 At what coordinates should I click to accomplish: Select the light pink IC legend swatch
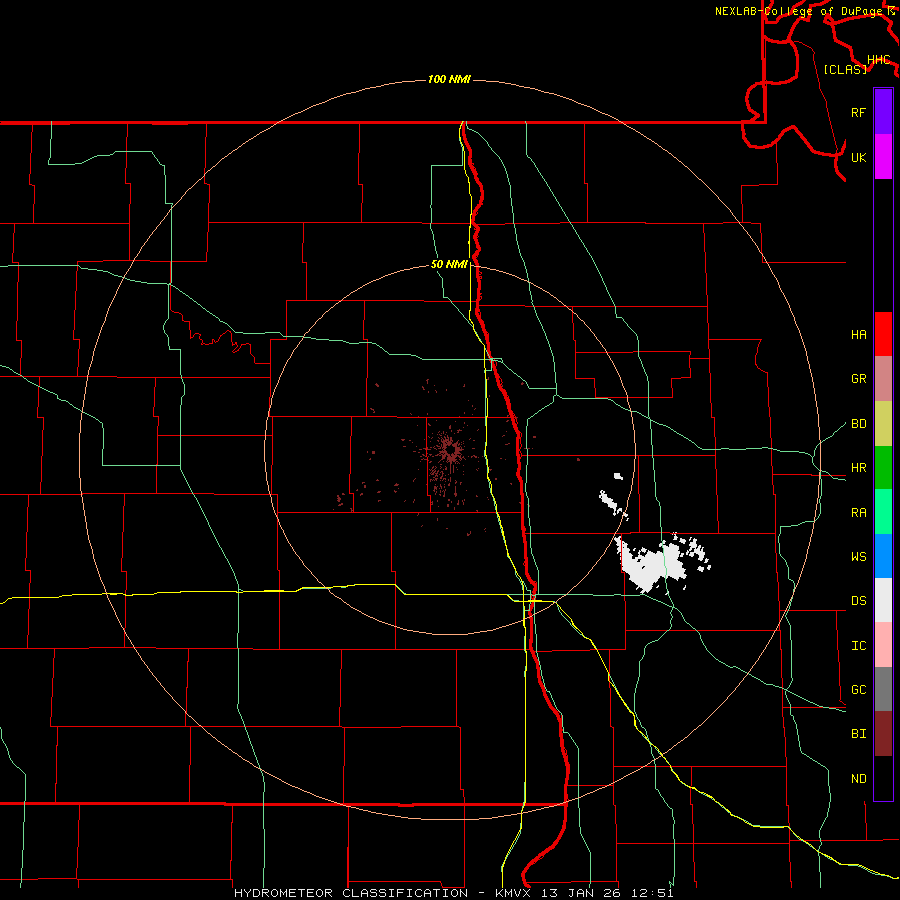pyautogui.click(x=883, y=645)
